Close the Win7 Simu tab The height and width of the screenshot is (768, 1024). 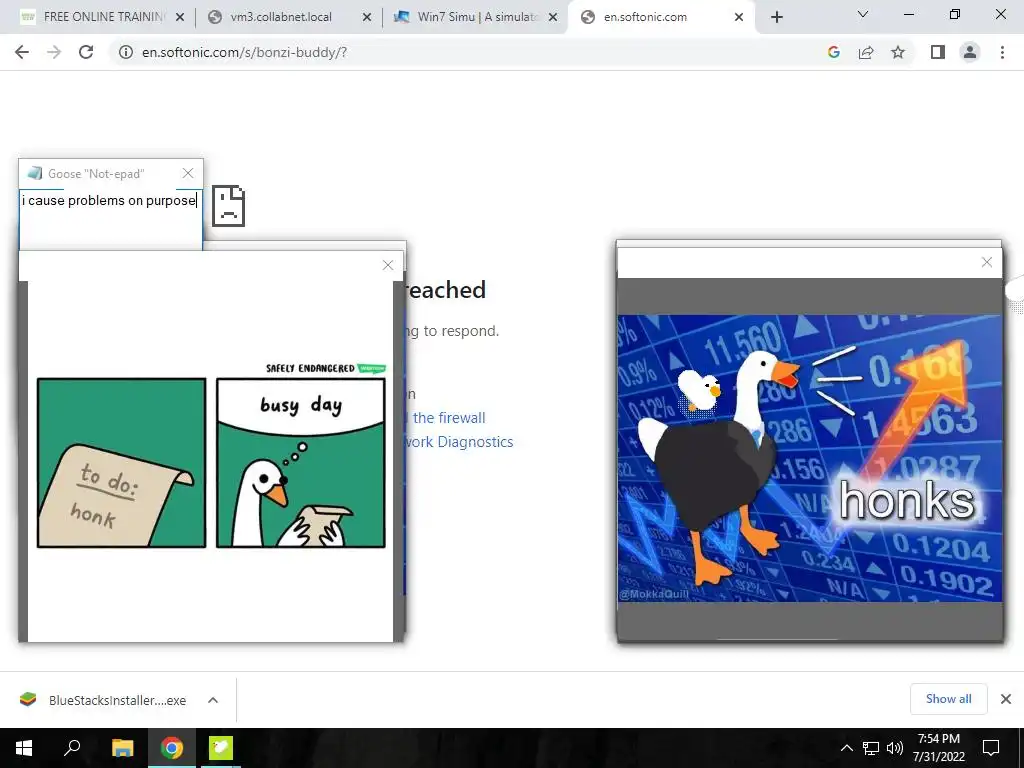pos(553,17)
